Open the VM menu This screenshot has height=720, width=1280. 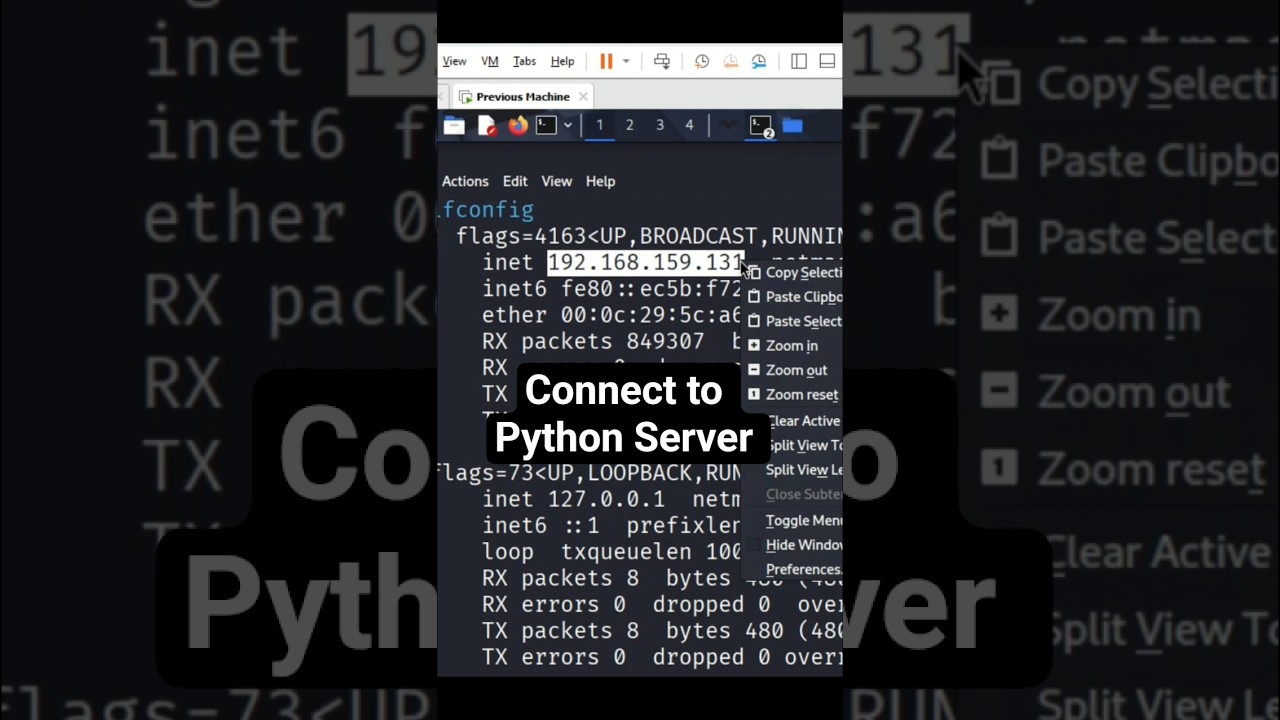[x=490, y=61]
